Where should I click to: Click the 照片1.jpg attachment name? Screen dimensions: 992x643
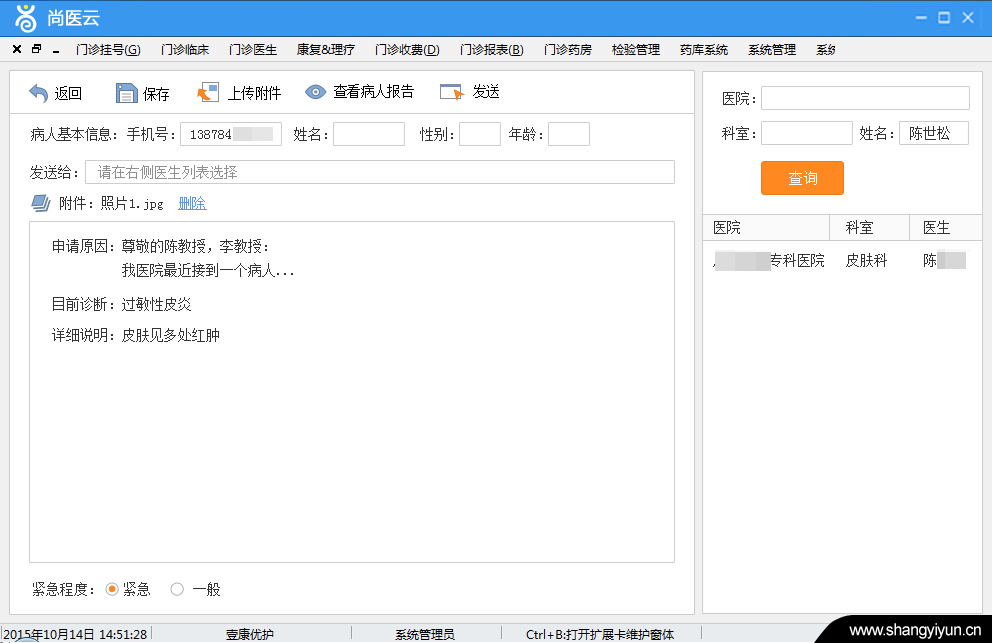(x=132, y=203)
